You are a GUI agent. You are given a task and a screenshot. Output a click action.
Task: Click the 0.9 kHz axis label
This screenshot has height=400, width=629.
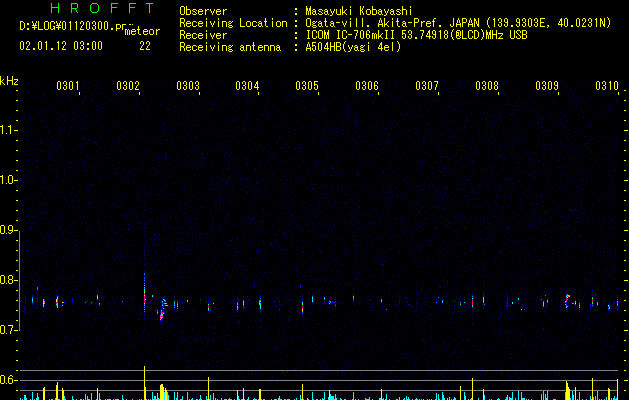pos(8,230)
